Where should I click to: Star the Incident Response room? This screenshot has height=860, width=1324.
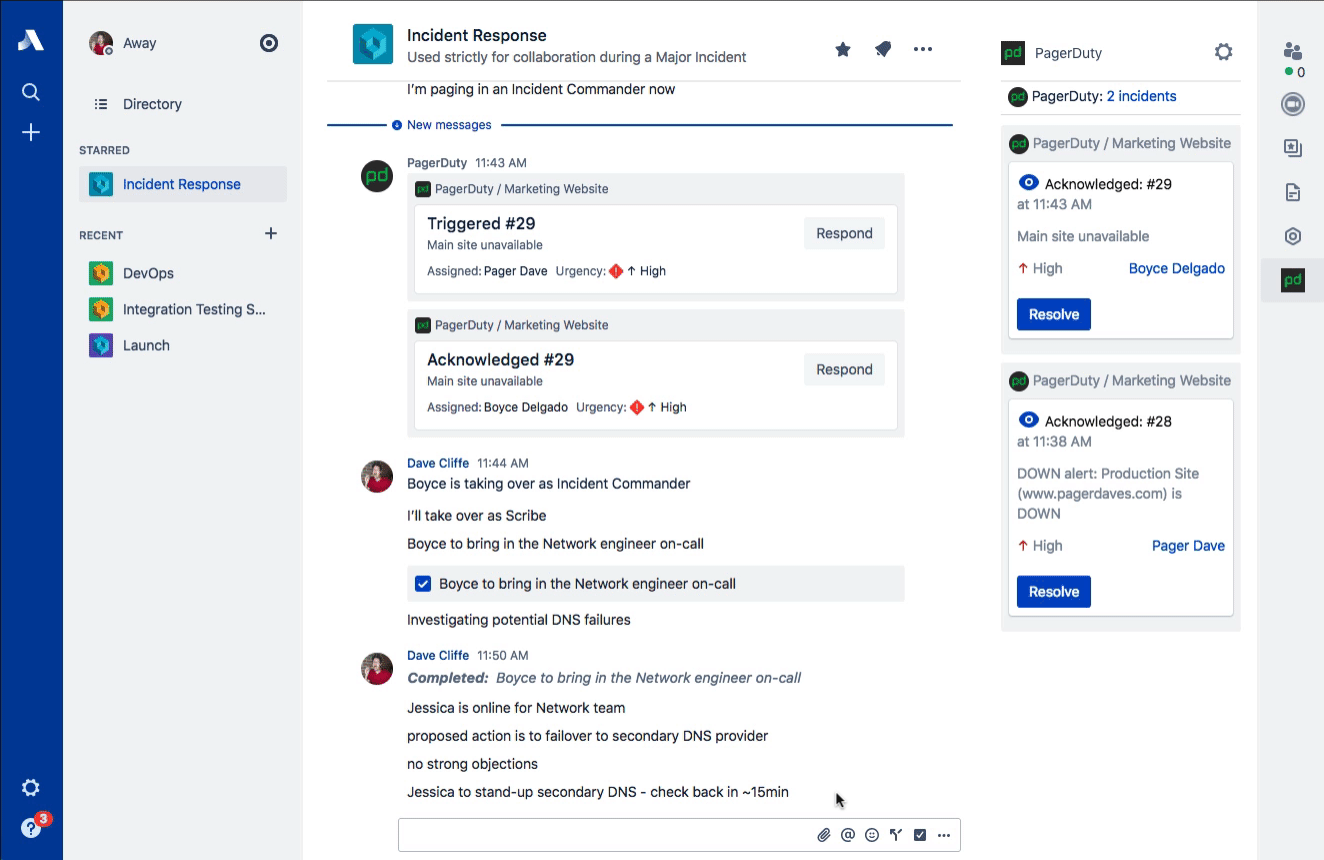point(843,49)
